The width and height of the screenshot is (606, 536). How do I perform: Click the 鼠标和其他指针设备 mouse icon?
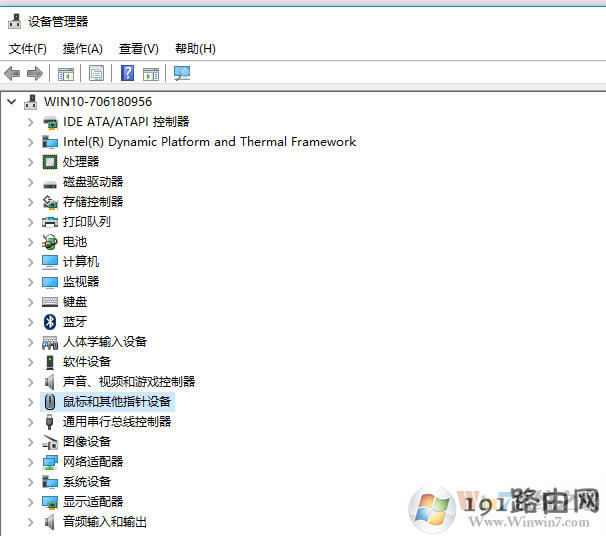click(50, 402)
